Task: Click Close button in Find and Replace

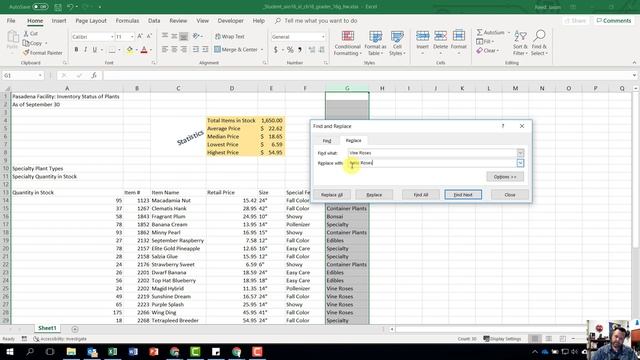Action: tap(510, 195)
